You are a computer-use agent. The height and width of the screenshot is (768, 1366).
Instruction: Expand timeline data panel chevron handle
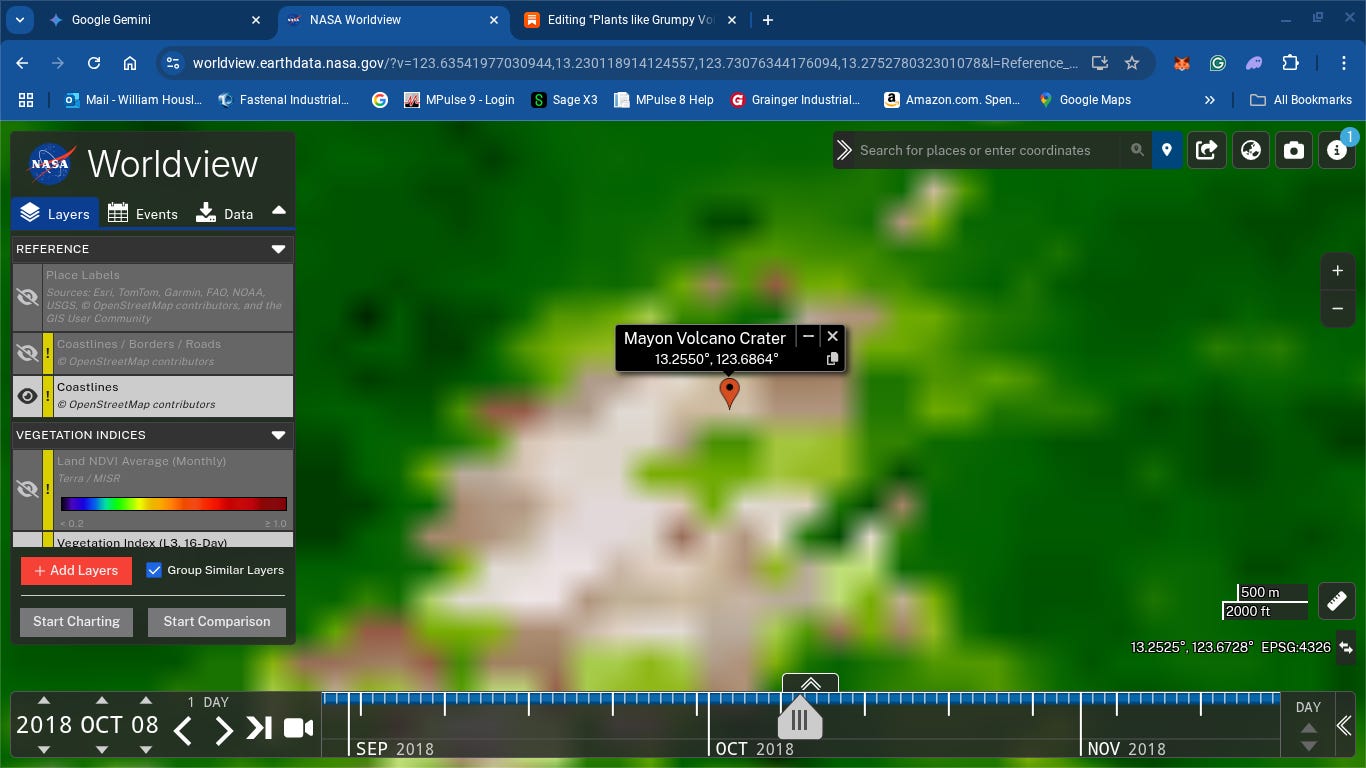point(810,684)
